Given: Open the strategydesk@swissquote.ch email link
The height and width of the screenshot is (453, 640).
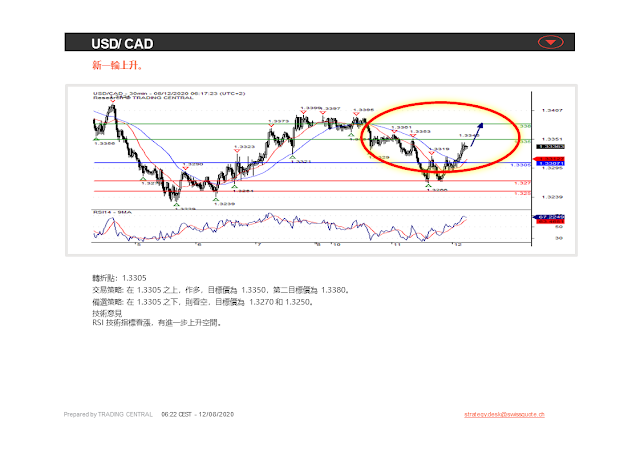Looking at the screenshot, I should pyautogui.click(x=504, y=414).
